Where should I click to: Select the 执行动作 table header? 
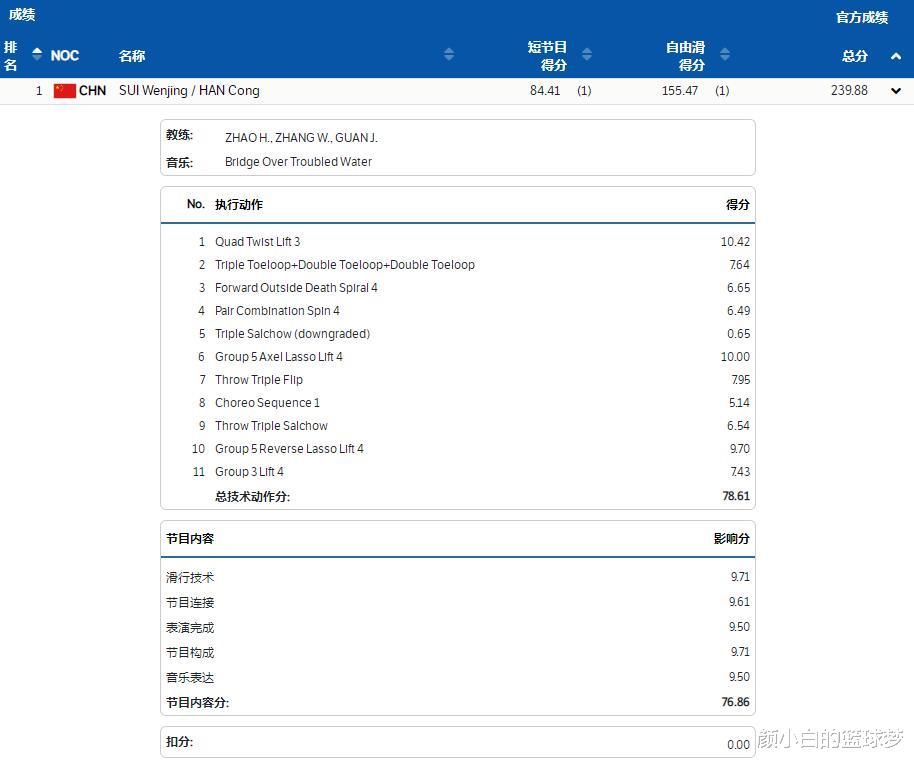click(239, 205)
